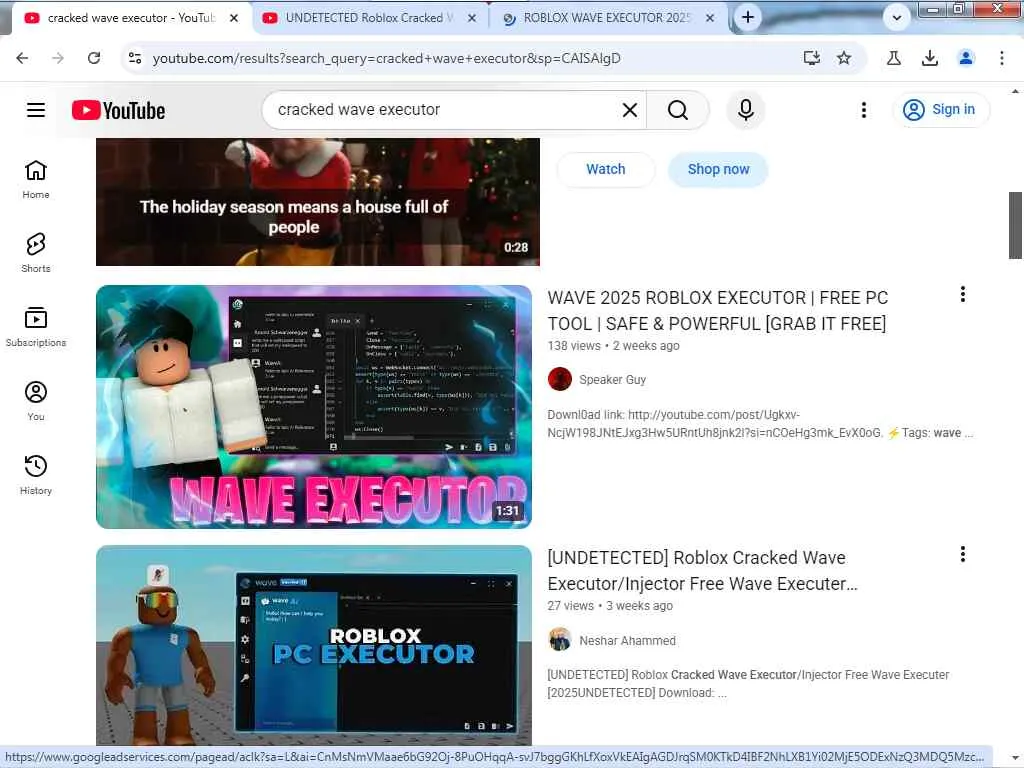
Task: Click the browser forward arrow
Action: (58, 58)
